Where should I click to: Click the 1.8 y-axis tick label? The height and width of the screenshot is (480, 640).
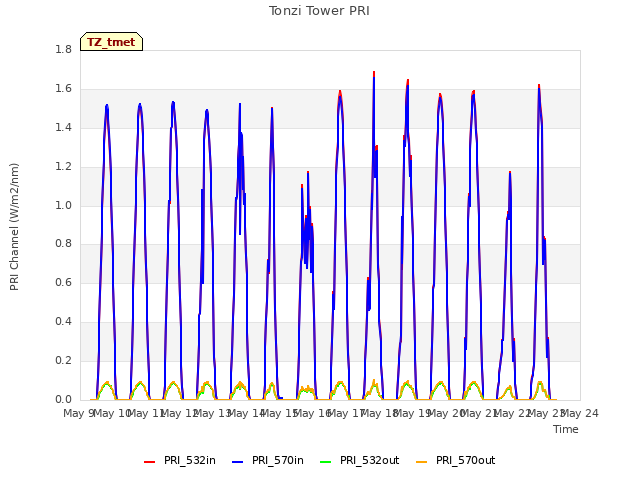point(64,50)
